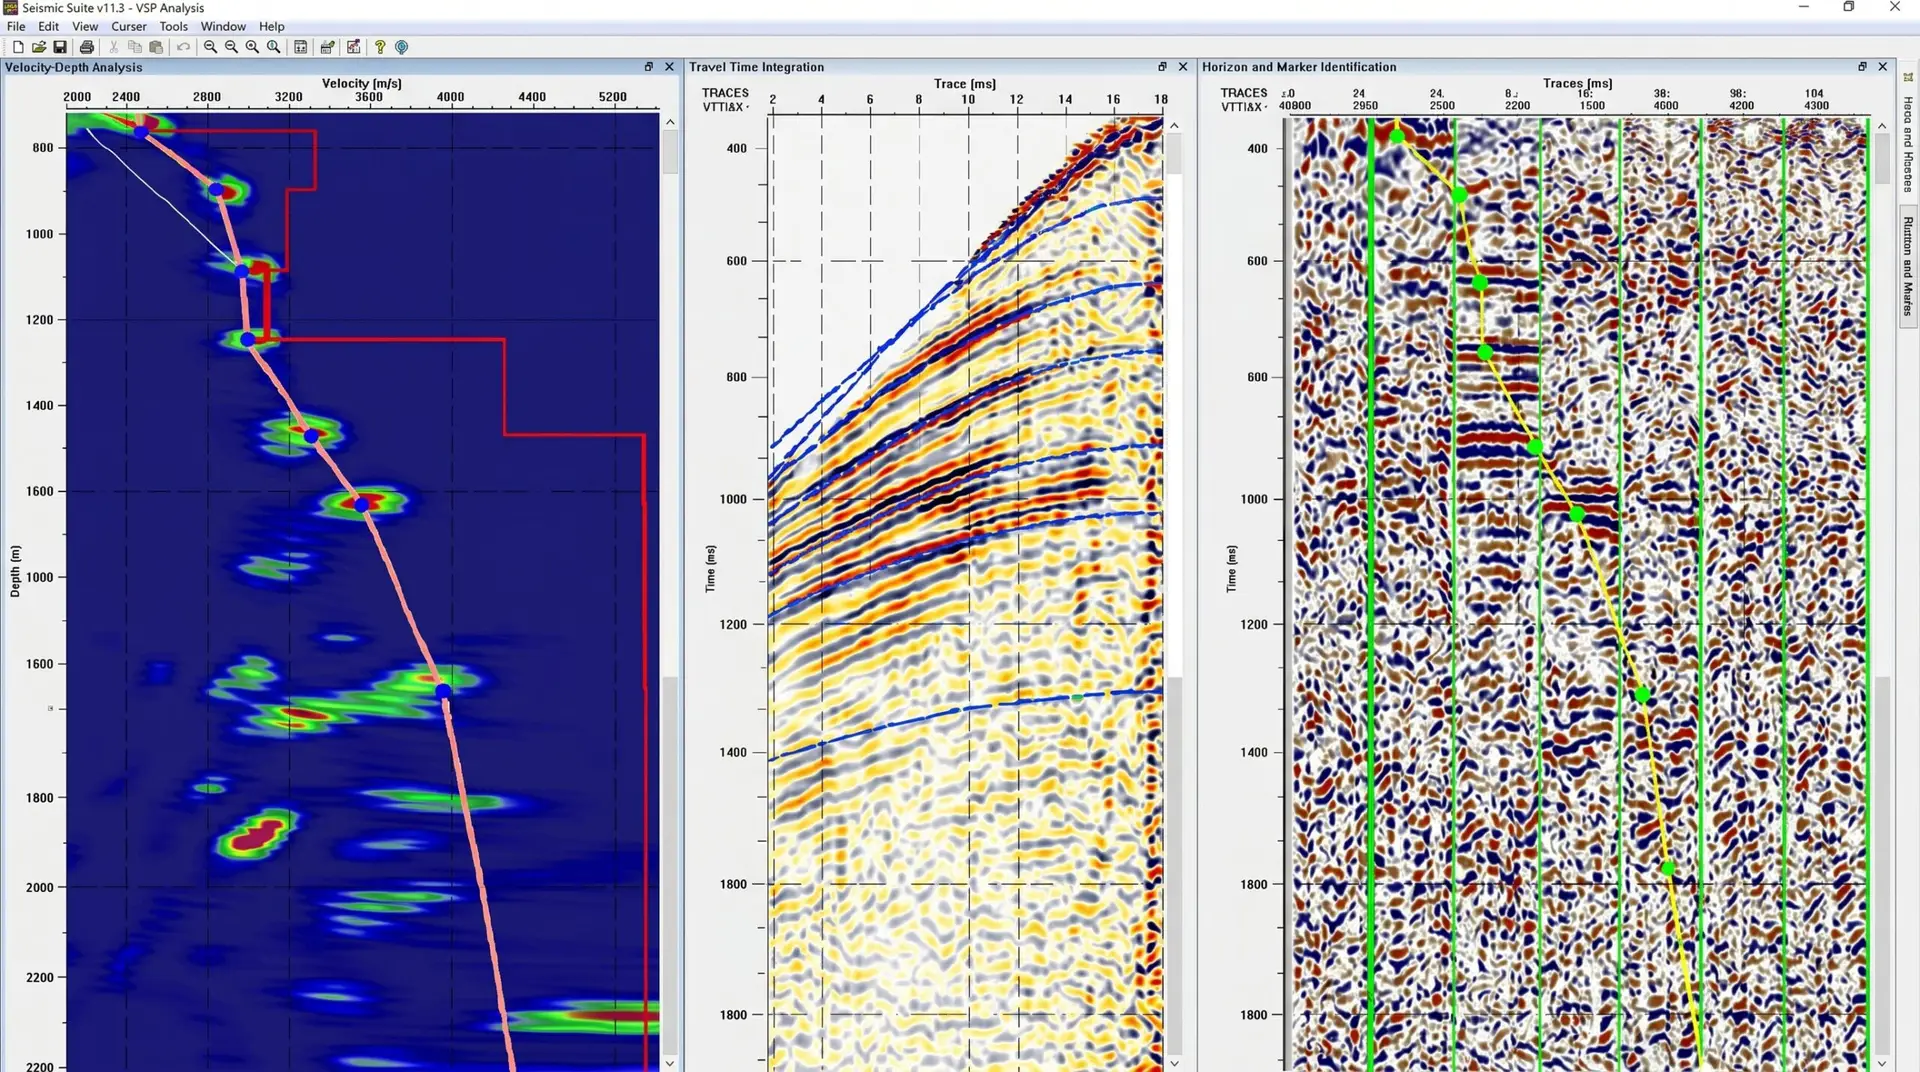The height and width of the screenshot is (1072, 1920).
Task: Undock the Velocity-Depth Analysis panel
Action: (x=649, y=67)
